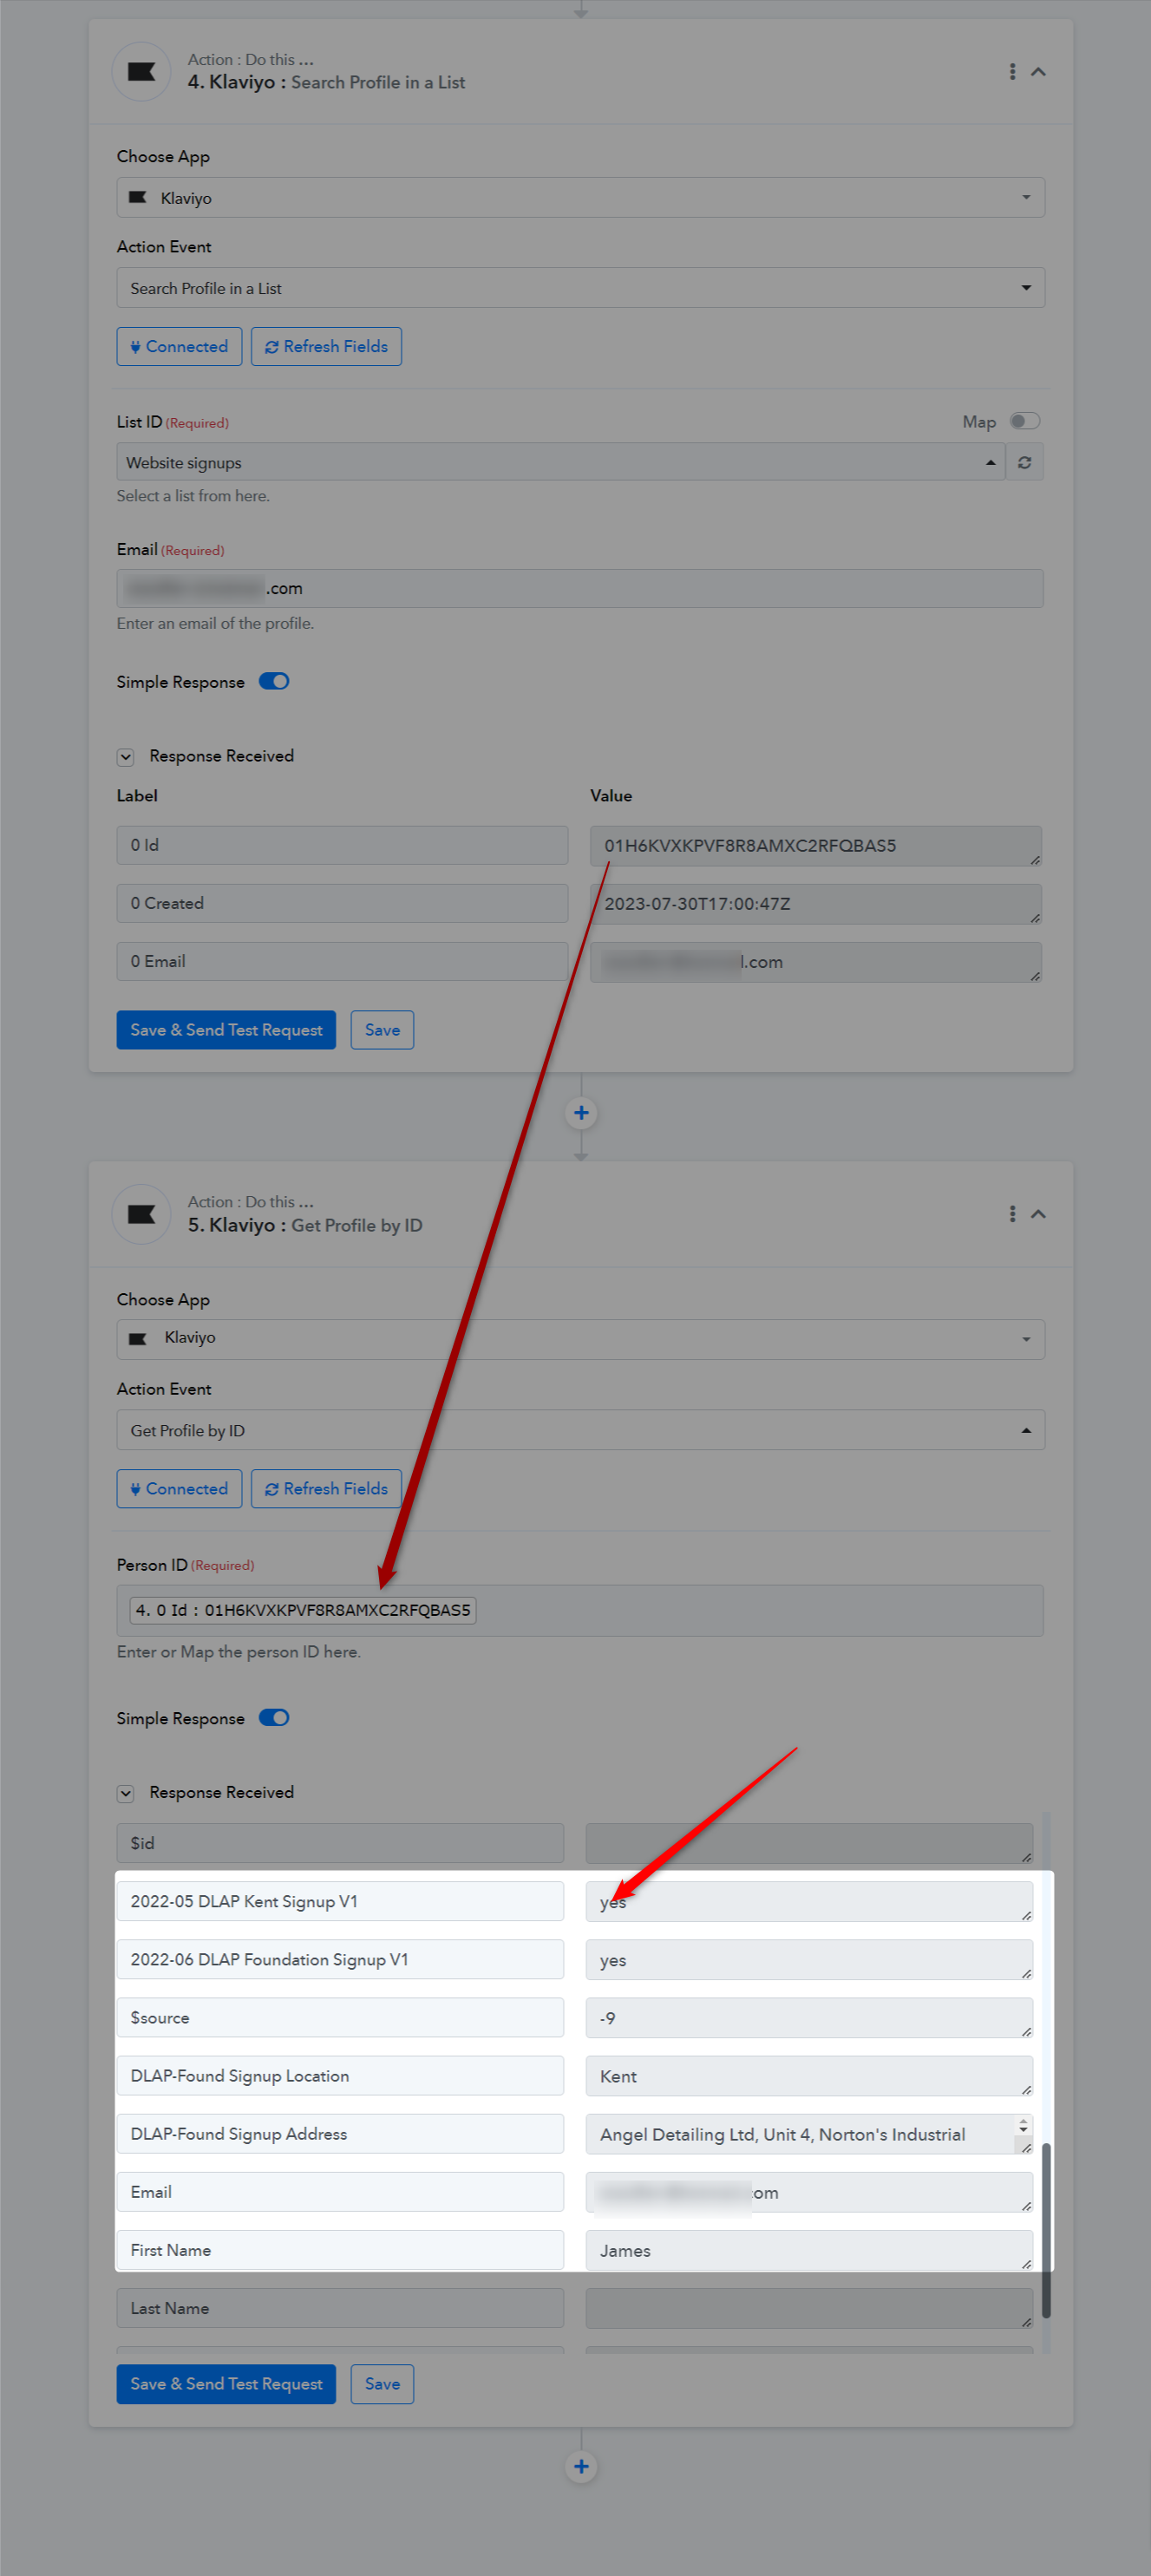Click Connected button in step 5
This screenshot has width=1151, height=2576.
tap(179, 1489)
